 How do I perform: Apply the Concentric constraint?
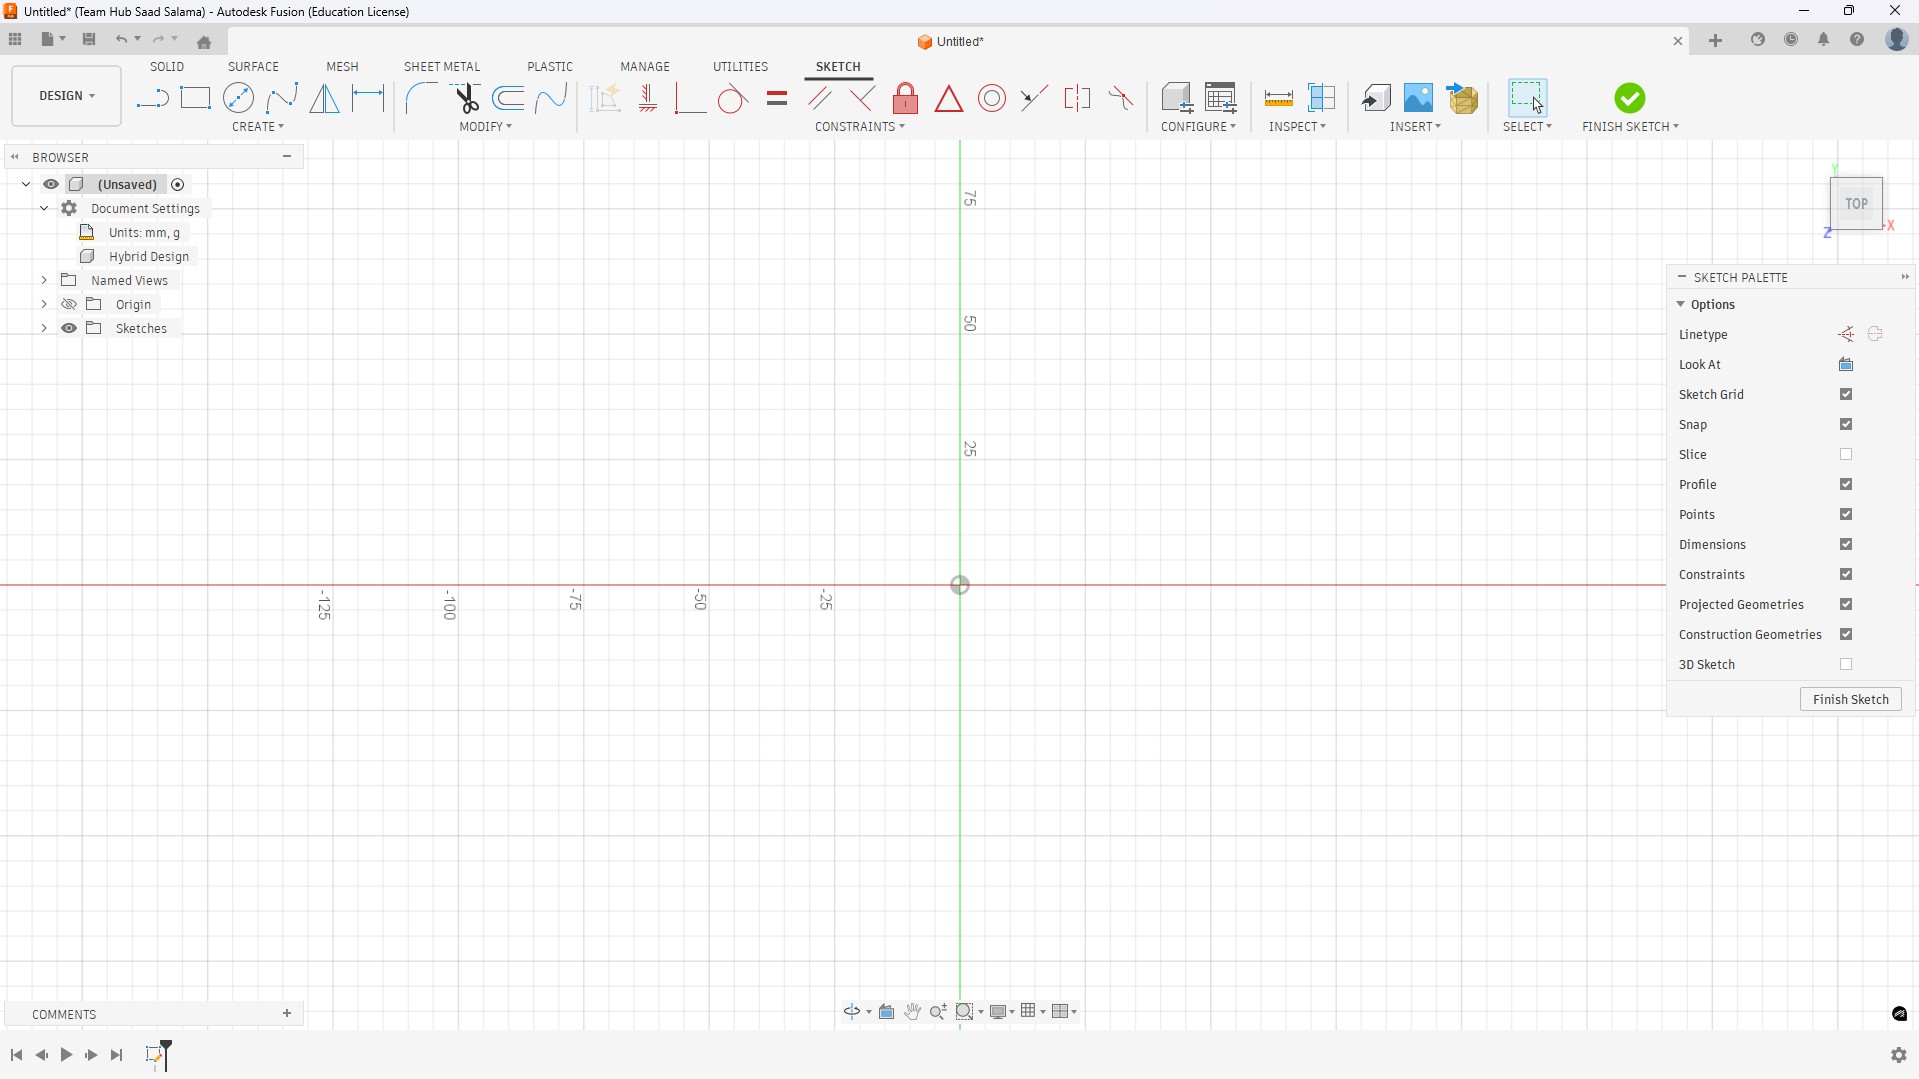pos(992,98)
